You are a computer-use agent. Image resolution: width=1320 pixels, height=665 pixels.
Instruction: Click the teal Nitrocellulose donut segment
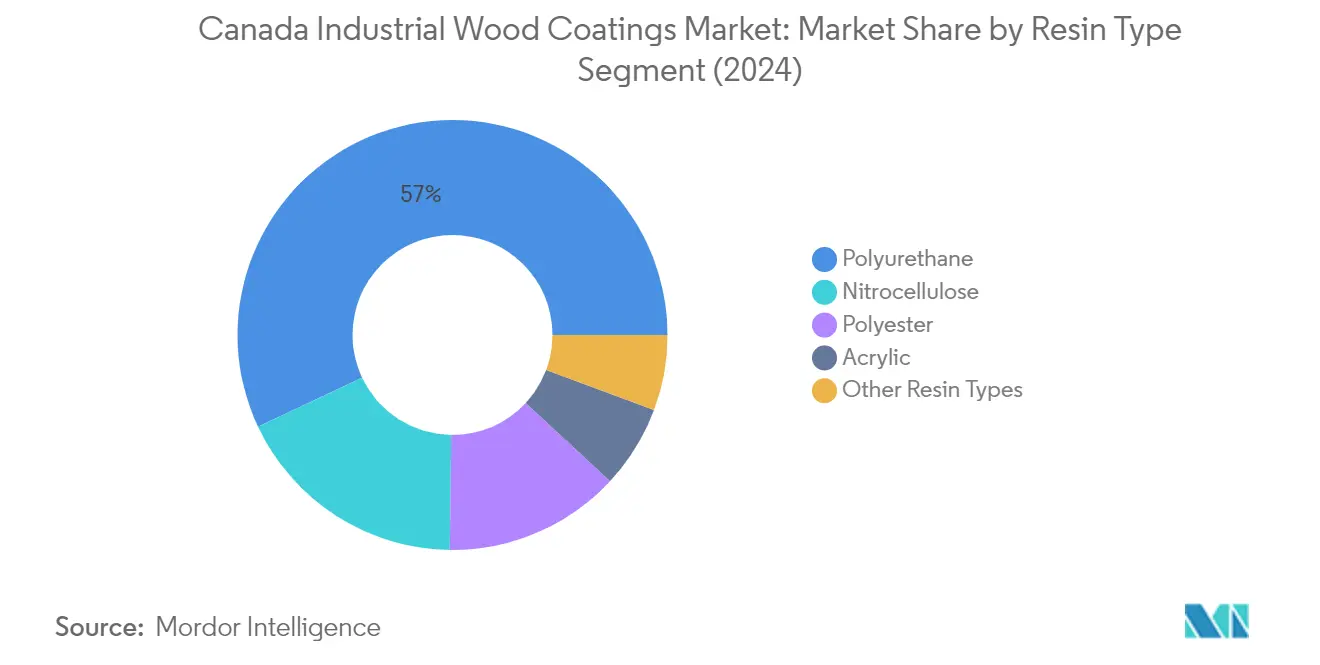coord(362,470)
